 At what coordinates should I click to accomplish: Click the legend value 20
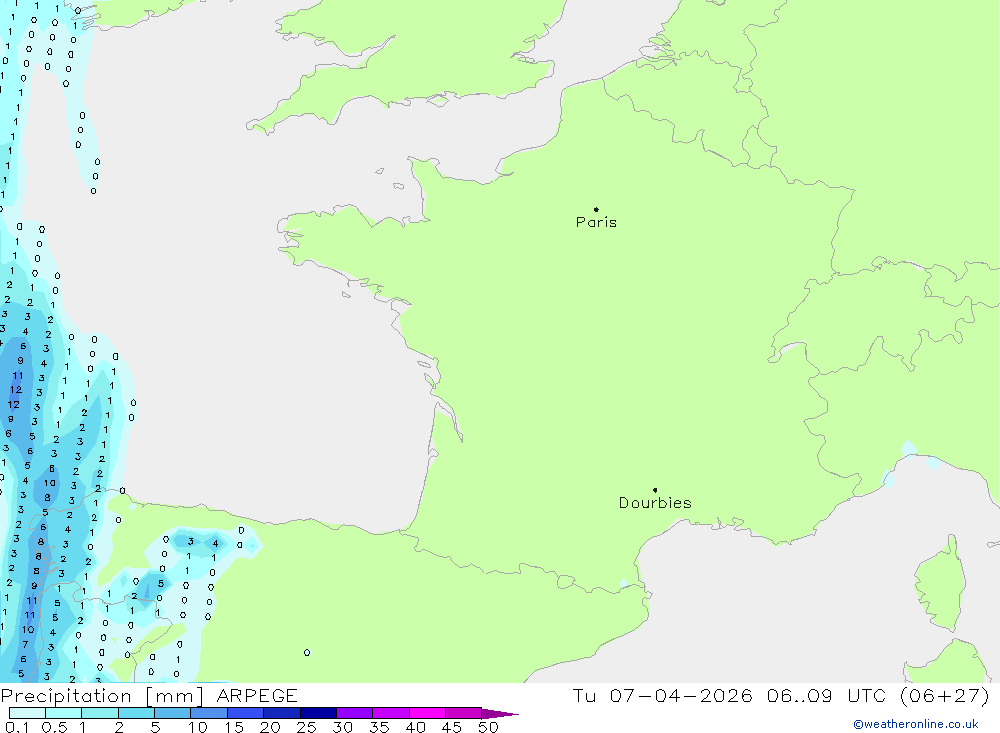click(270, 727)
